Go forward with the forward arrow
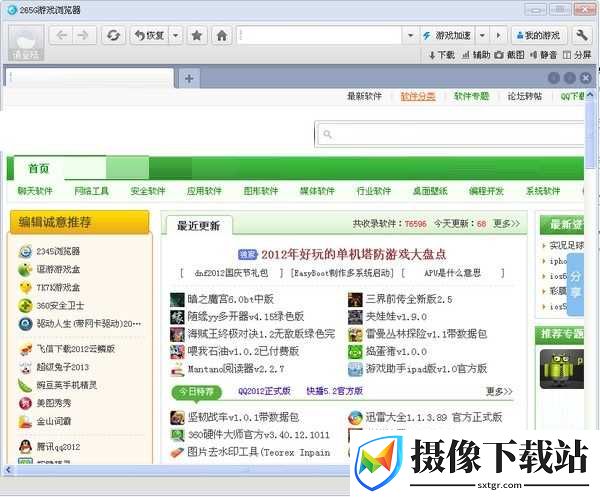This screenshot has width=600, height=497. [x=83, y=36]
